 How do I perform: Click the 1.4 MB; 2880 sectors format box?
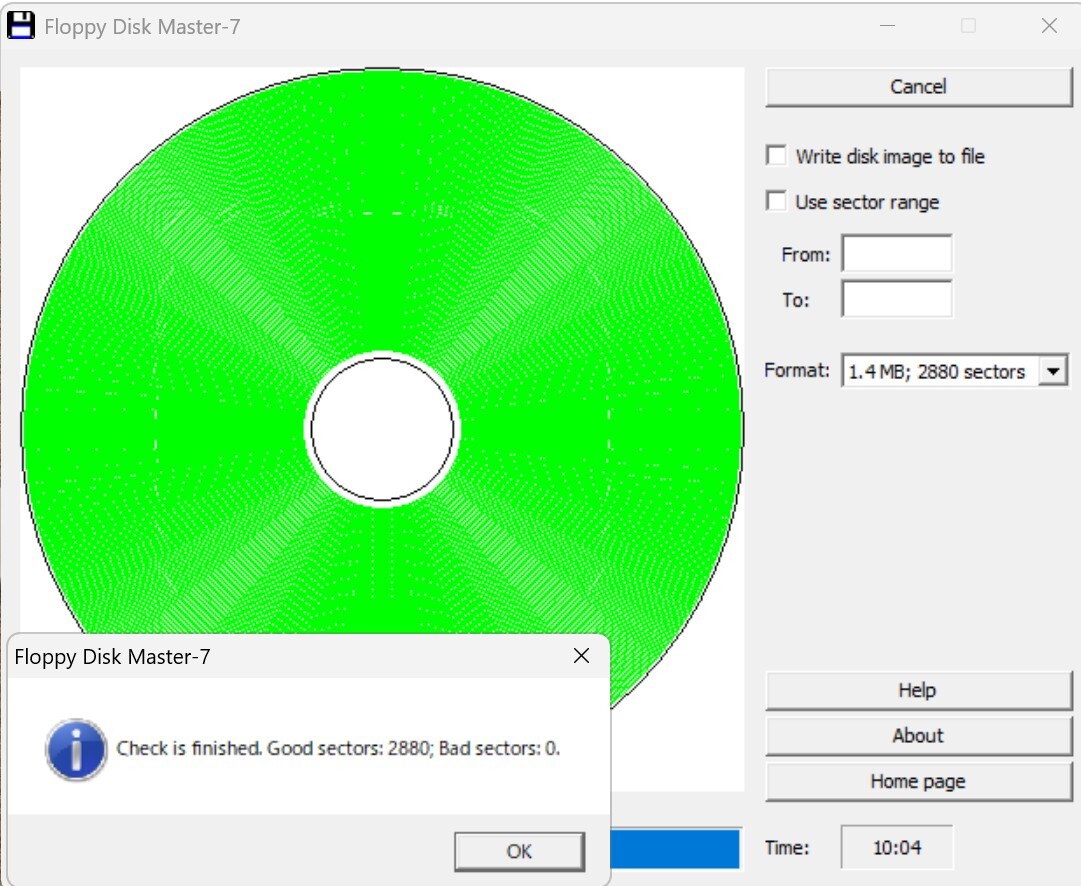[936, 371]
